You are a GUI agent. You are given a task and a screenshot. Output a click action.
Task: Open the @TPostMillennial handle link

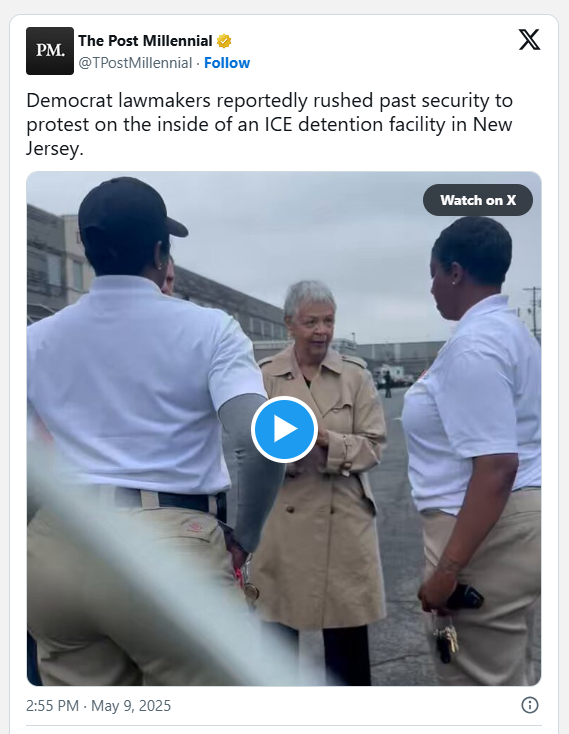click(135, 63)
